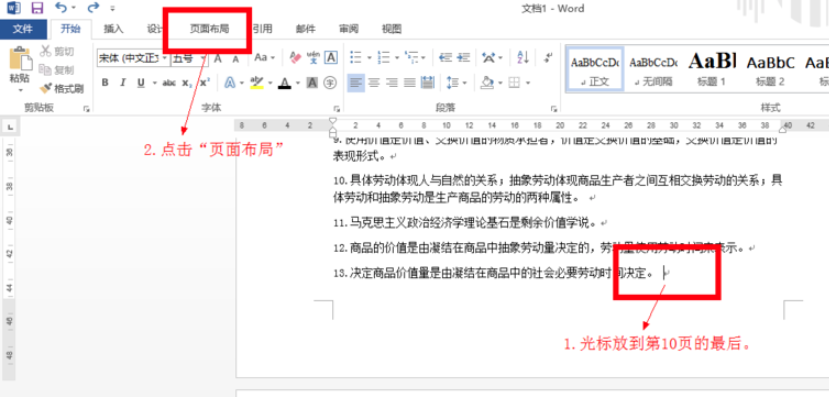Image resolution: width=829 pixels, height=397 pixels.
Task: Apply bulleted list
Action: [x=356, y=57]
